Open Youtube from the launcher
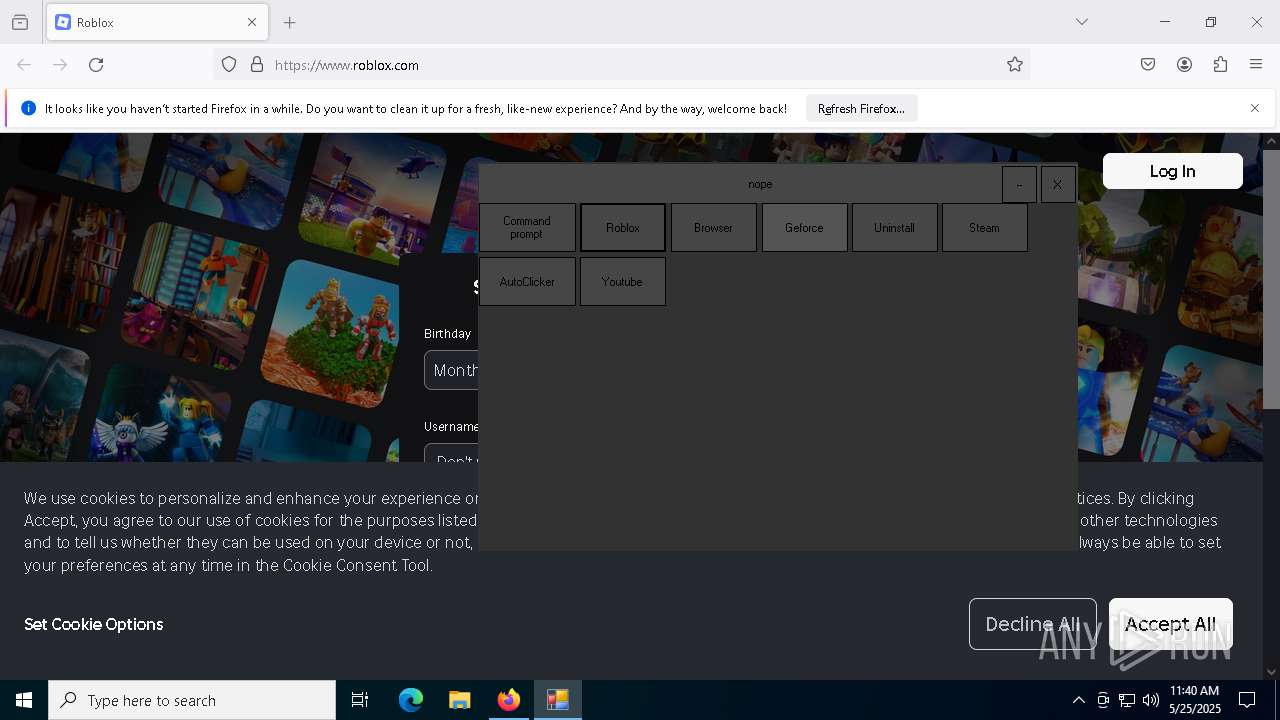1280x720 pixels. click(x=622, y=282)
